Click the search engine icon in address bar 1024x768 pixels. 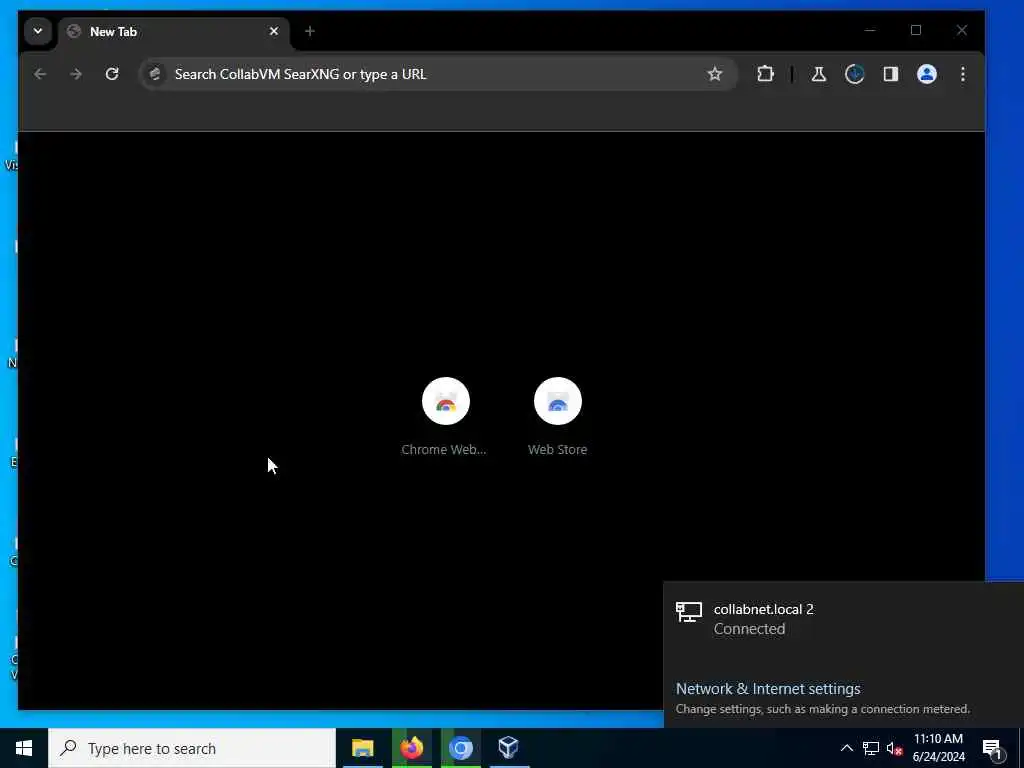[155, 74]
